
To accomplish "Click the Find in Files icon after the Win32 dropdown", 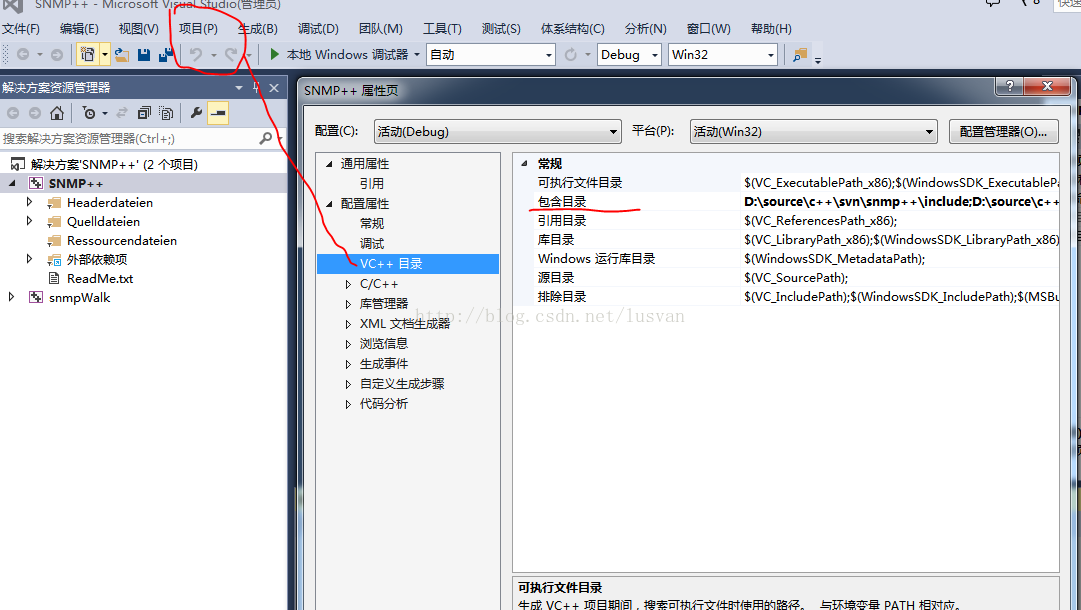I will (x=800, y=54).
